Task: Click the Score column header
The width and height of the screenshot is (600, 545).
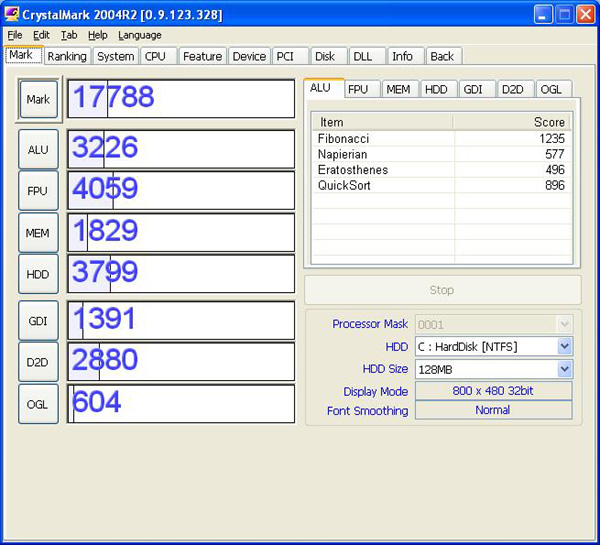Action: (x=512, y=121)
